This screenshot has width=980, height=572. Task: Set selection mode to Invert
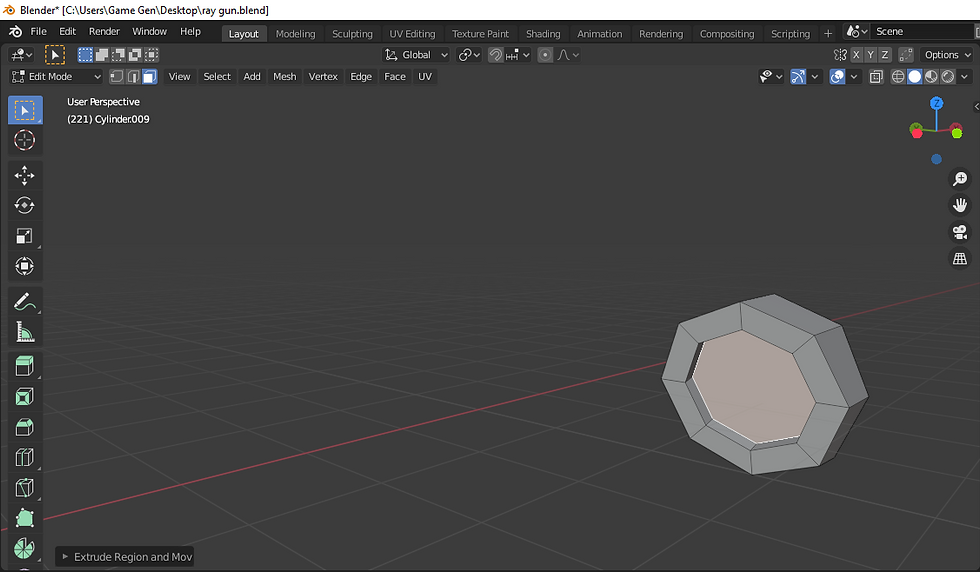[134, 55]
